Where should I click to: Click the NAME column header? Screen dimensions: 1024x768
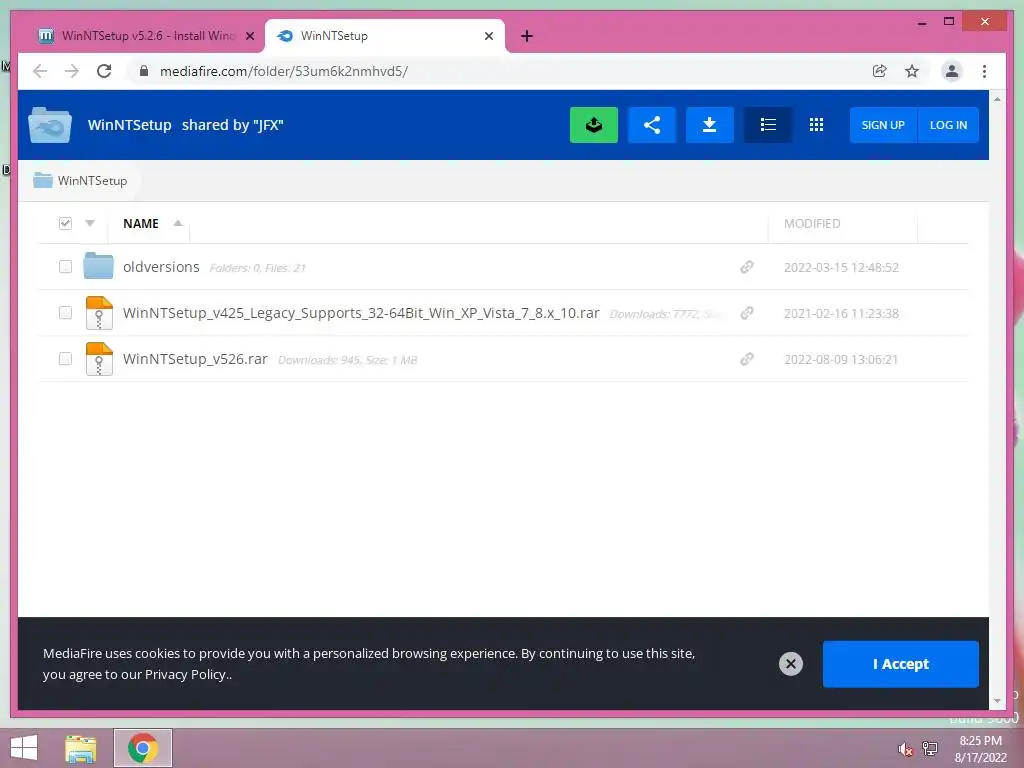[x=141, y=223]
